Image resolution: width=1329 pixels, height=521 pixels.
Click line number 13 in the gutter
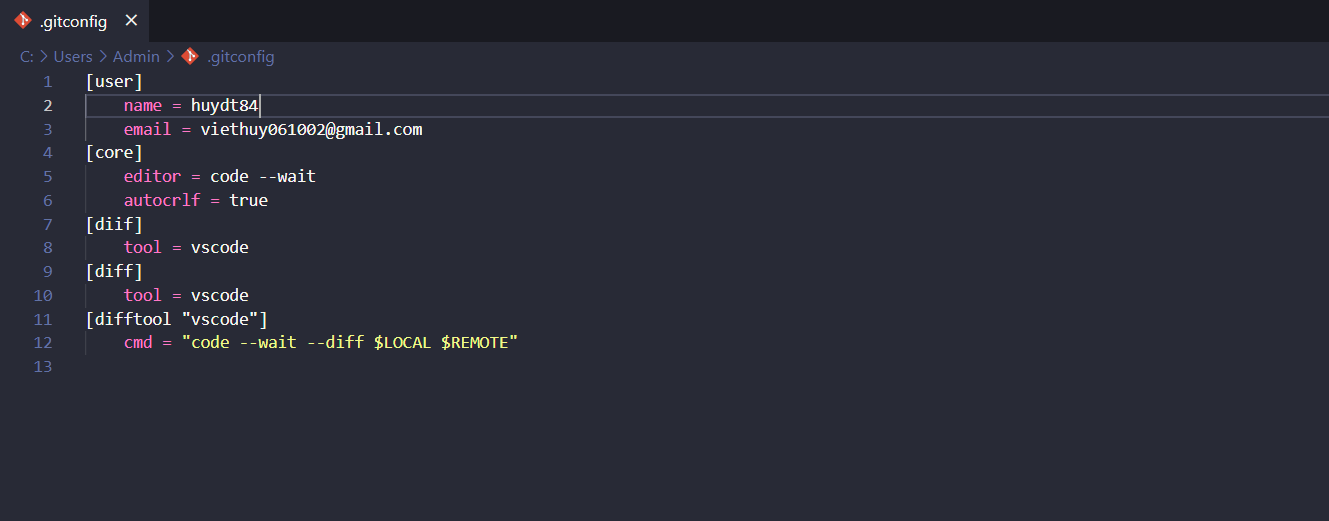pyautogui.click(x=42, y=367)
